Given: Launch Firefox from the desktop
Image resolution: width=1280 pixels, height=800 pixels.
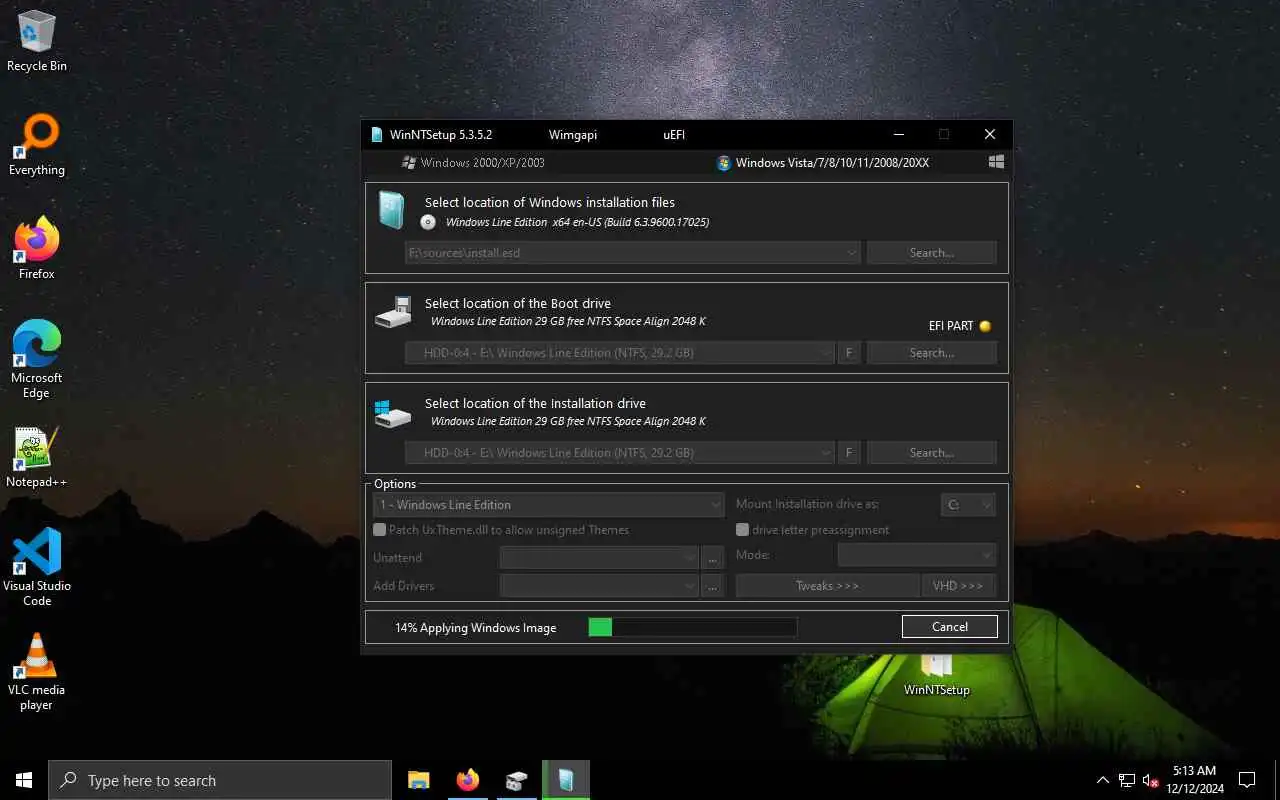Looking at the screenshot, I should 36,250.
